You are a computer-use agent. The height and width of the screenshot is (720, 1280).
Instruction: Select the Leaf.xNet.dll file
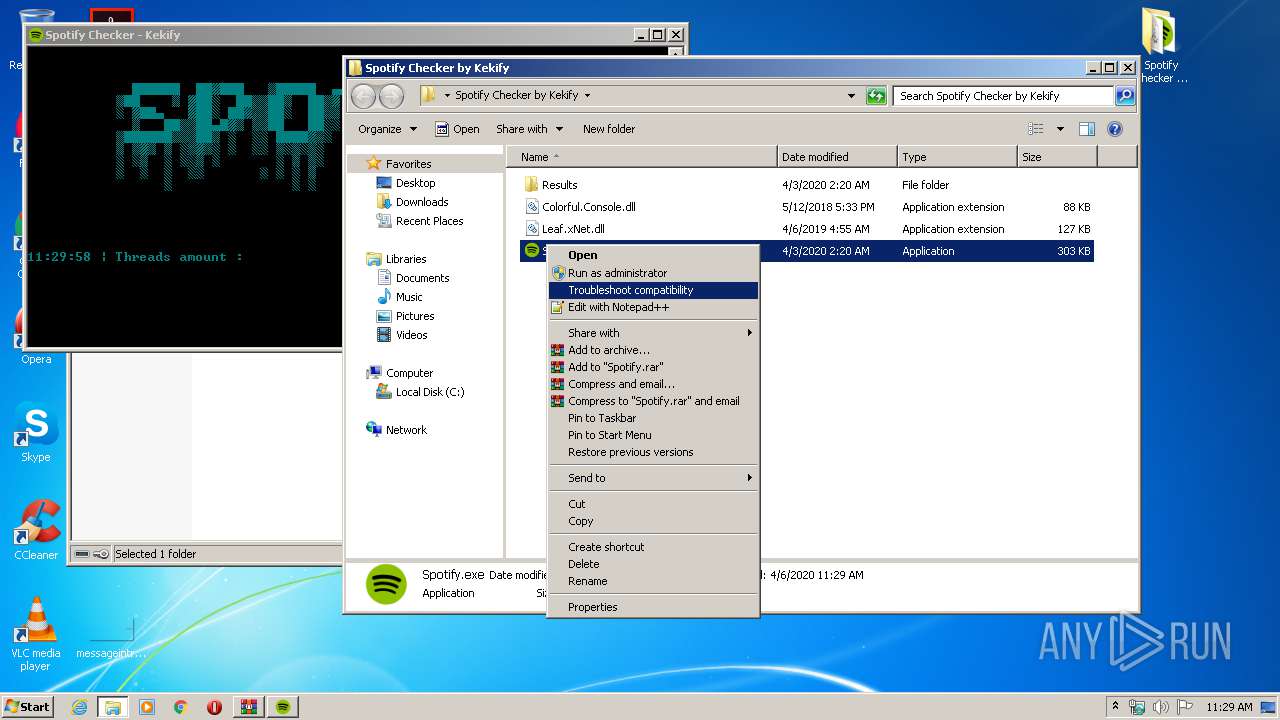(572, 229)
